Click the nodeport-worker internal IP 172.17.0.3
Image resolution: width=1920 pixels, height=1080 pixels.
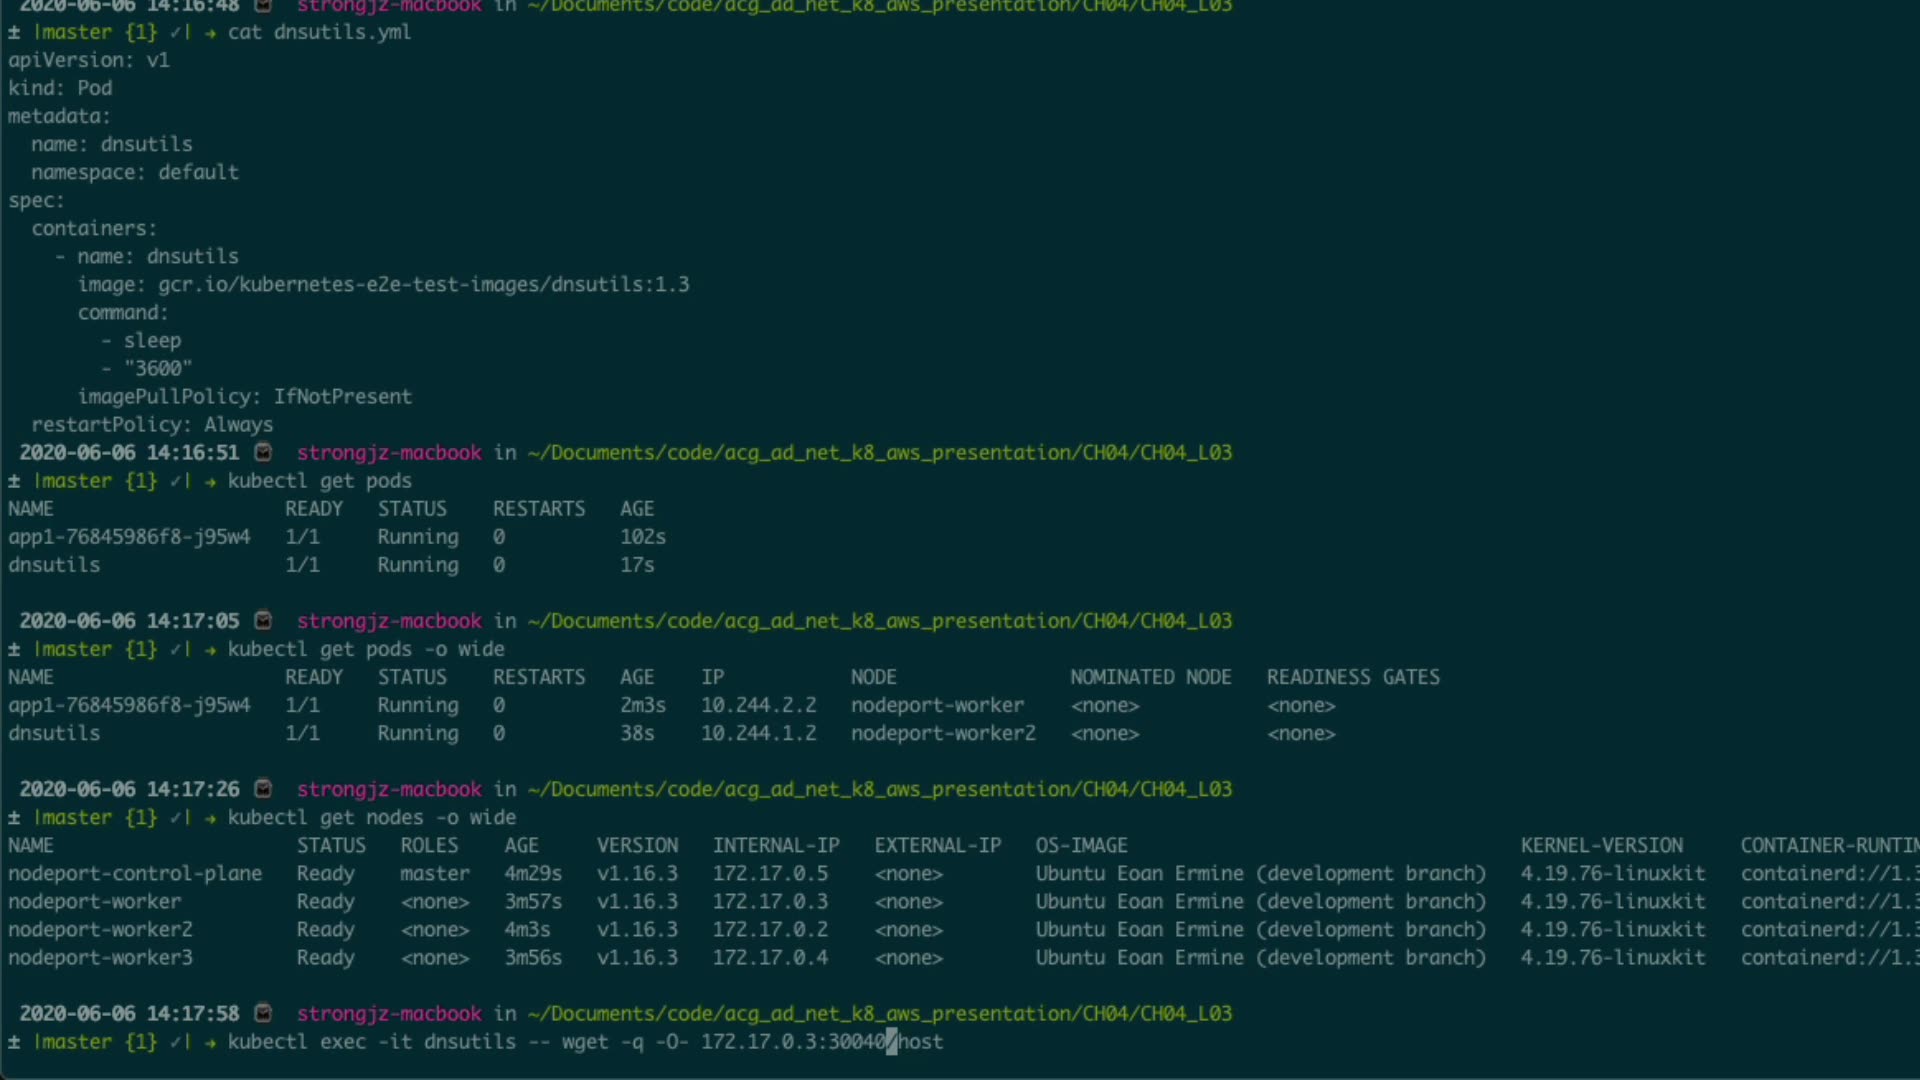(770, 901)
